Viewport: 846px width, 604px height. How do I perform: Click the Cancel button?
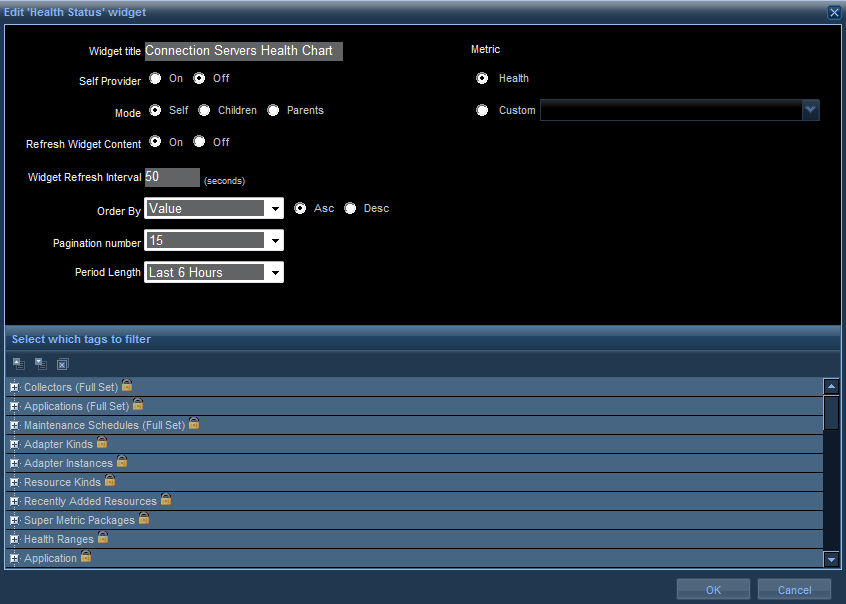(x=794, y=590)
